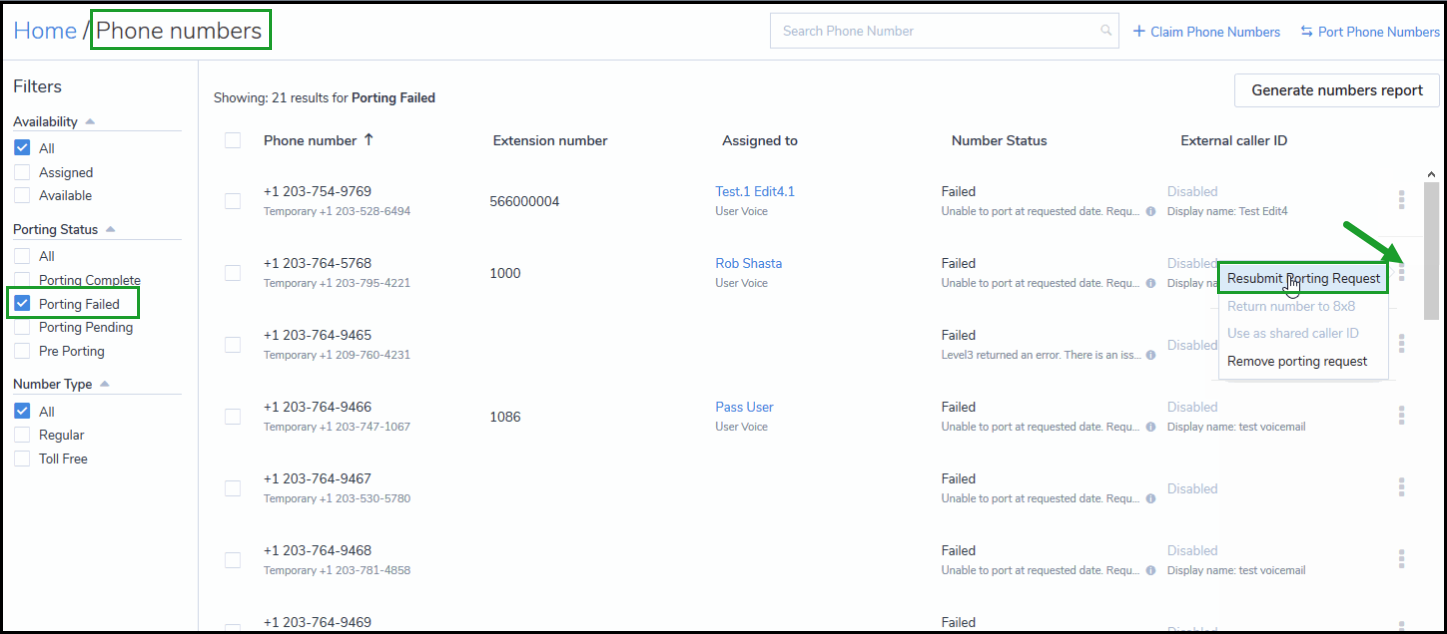Click plus icon for Claim Phone Numbers

point(1138,31)
